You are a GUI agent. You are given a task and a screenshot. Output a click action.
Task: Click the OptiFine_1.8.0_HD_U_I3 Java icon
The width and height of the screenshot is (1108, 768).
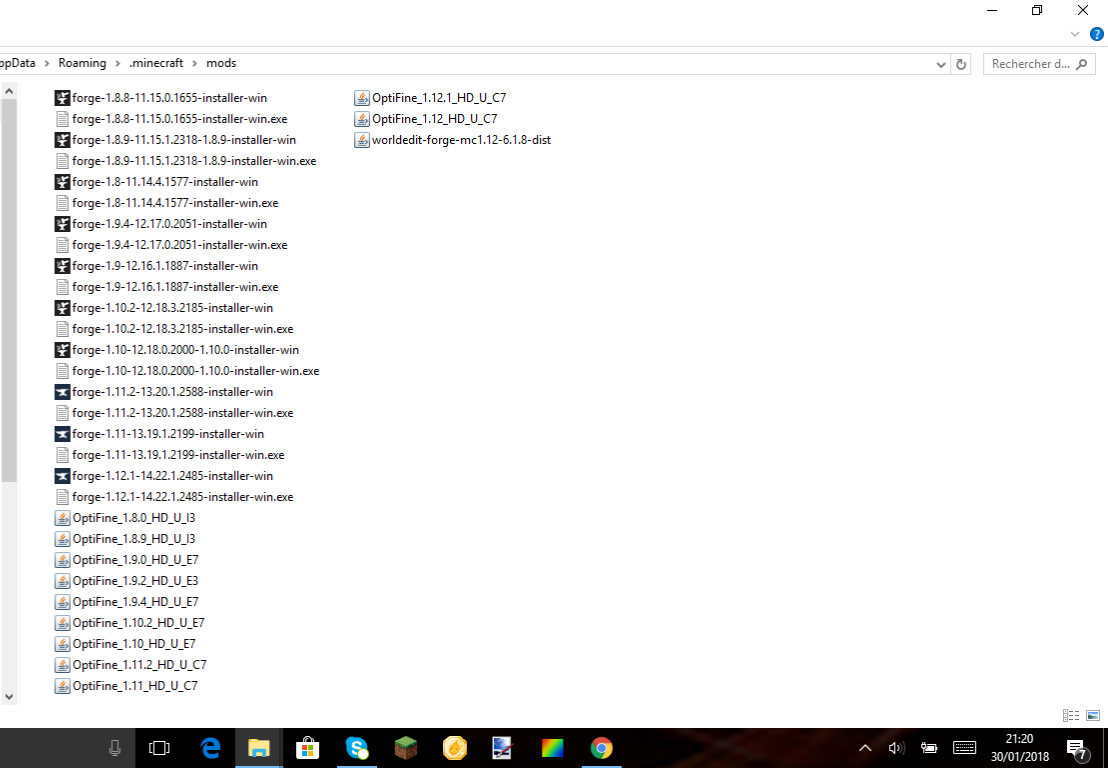pos(62,518)
